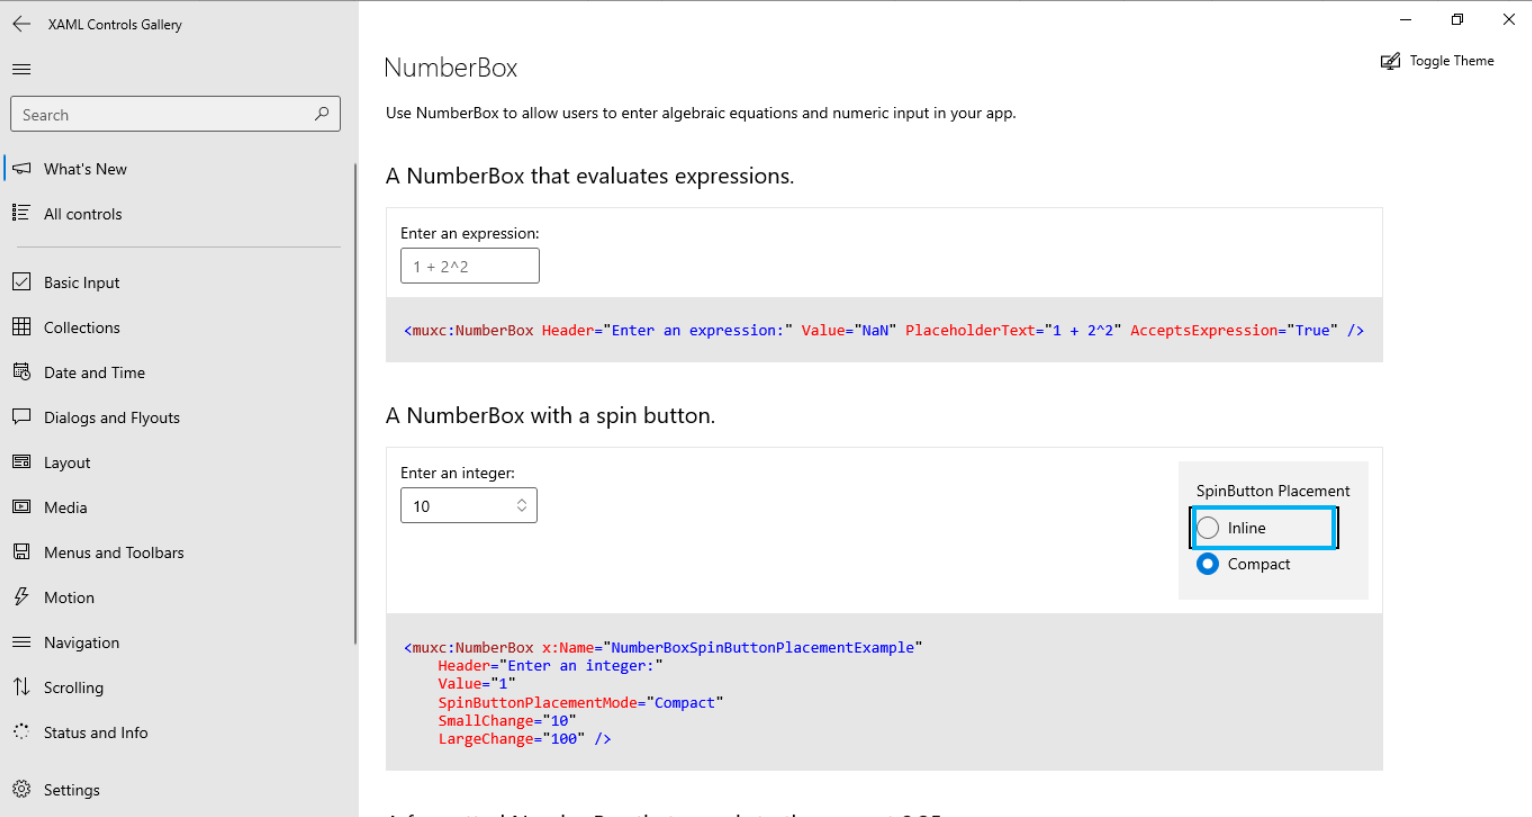Click the Toggle Theme icon
Image resolution: width=1532 pixels, height=817 pixels.
click(1390, 61)
